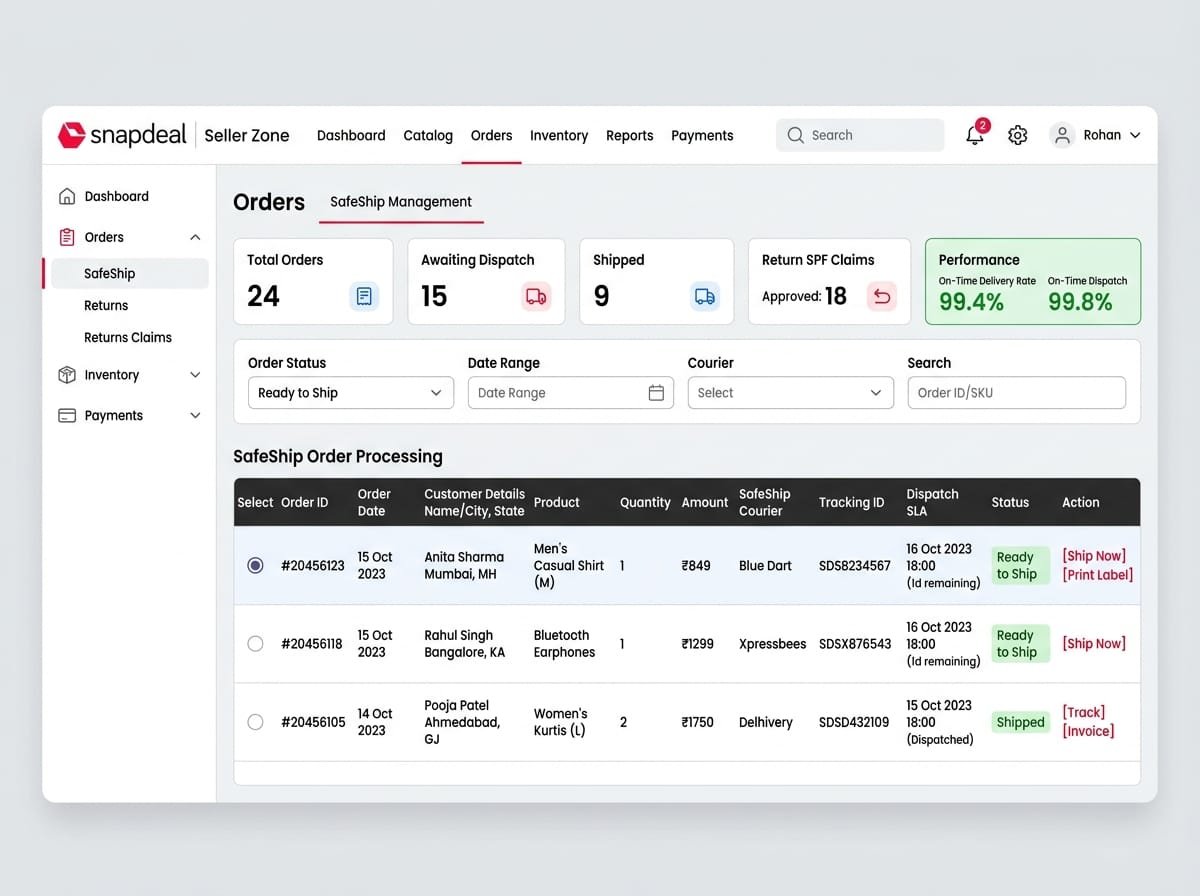
Task: Click the Tracking ID column header
Action: coord(851,502)
